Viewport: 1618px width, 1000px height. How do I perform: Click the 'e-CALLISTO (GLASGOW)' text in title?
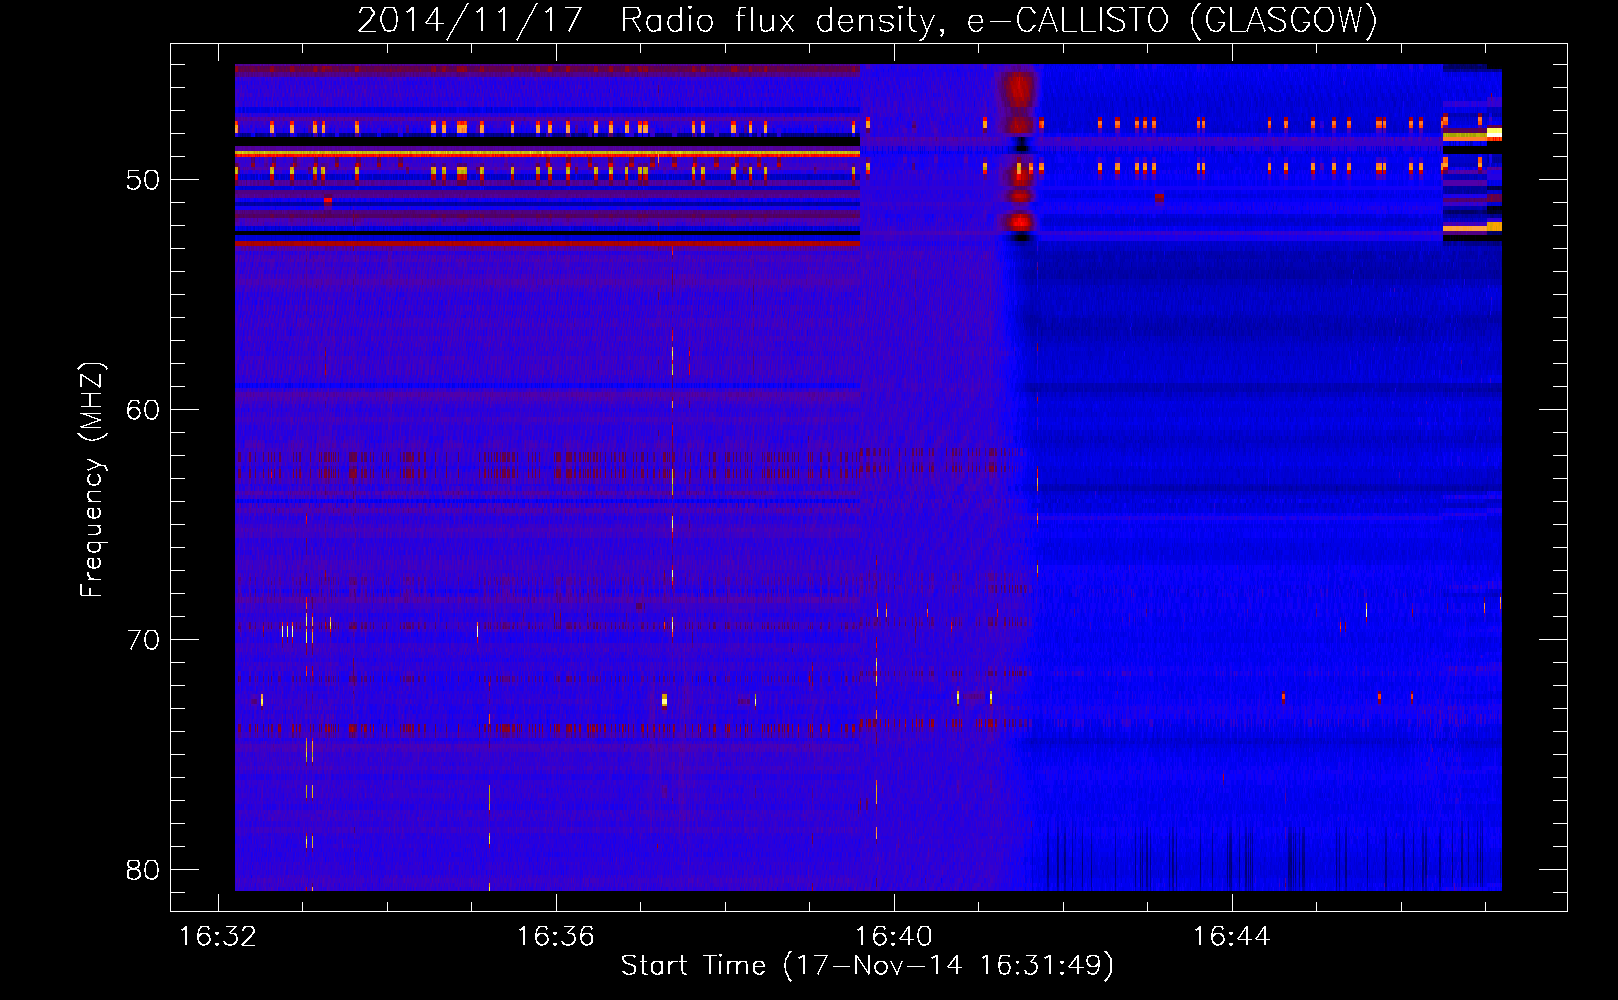(1172, 20)
